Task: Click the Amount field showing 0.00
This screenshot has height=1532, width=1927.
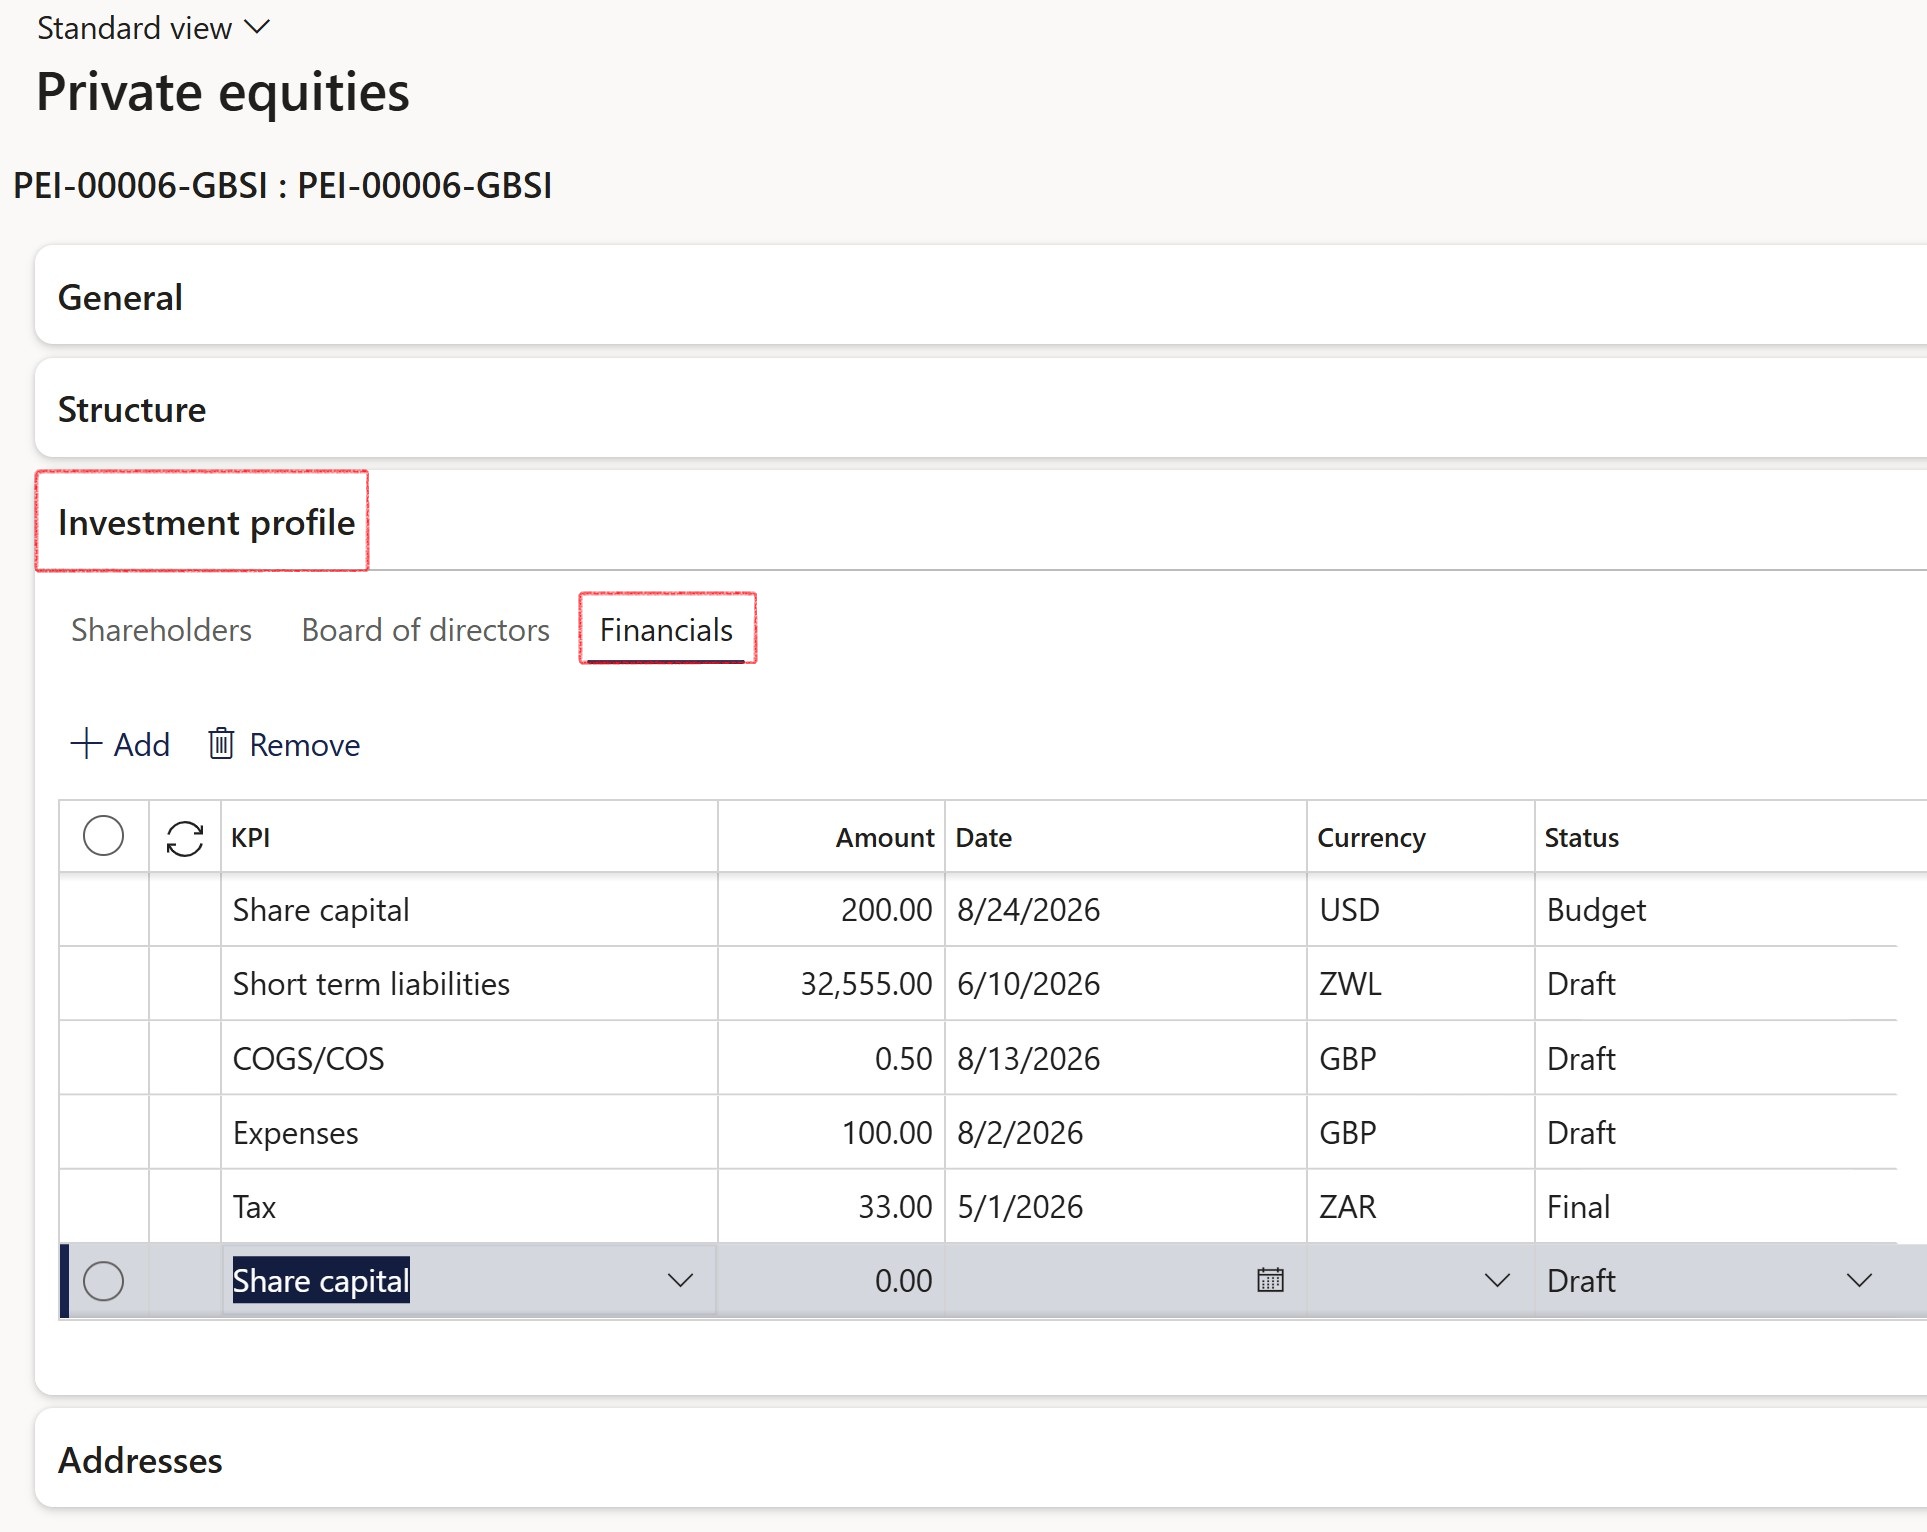Action: 832,1281
